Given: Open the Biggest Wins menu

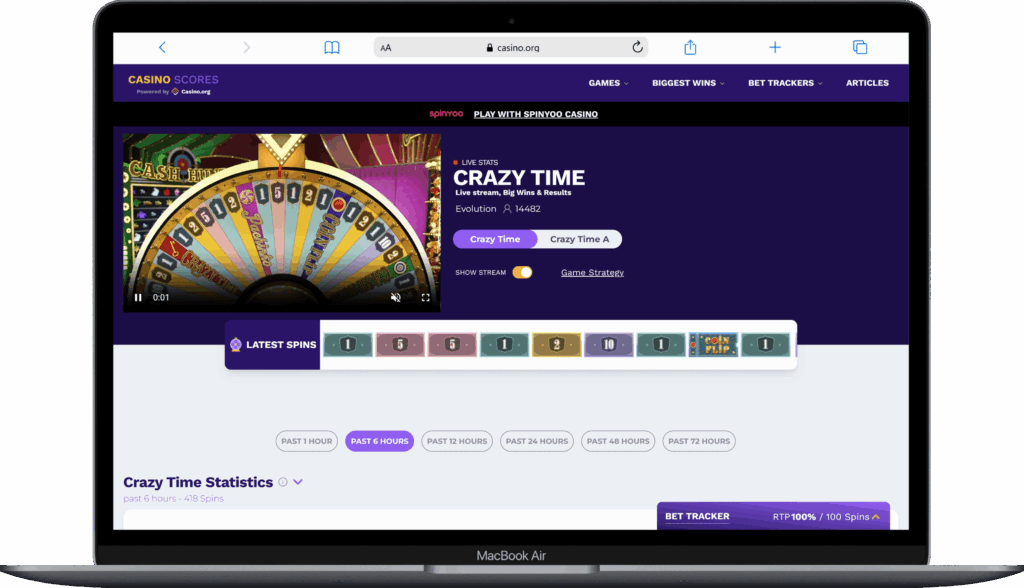Looking at the screenshot, I should pyautogui.click(x=687, y=83).
